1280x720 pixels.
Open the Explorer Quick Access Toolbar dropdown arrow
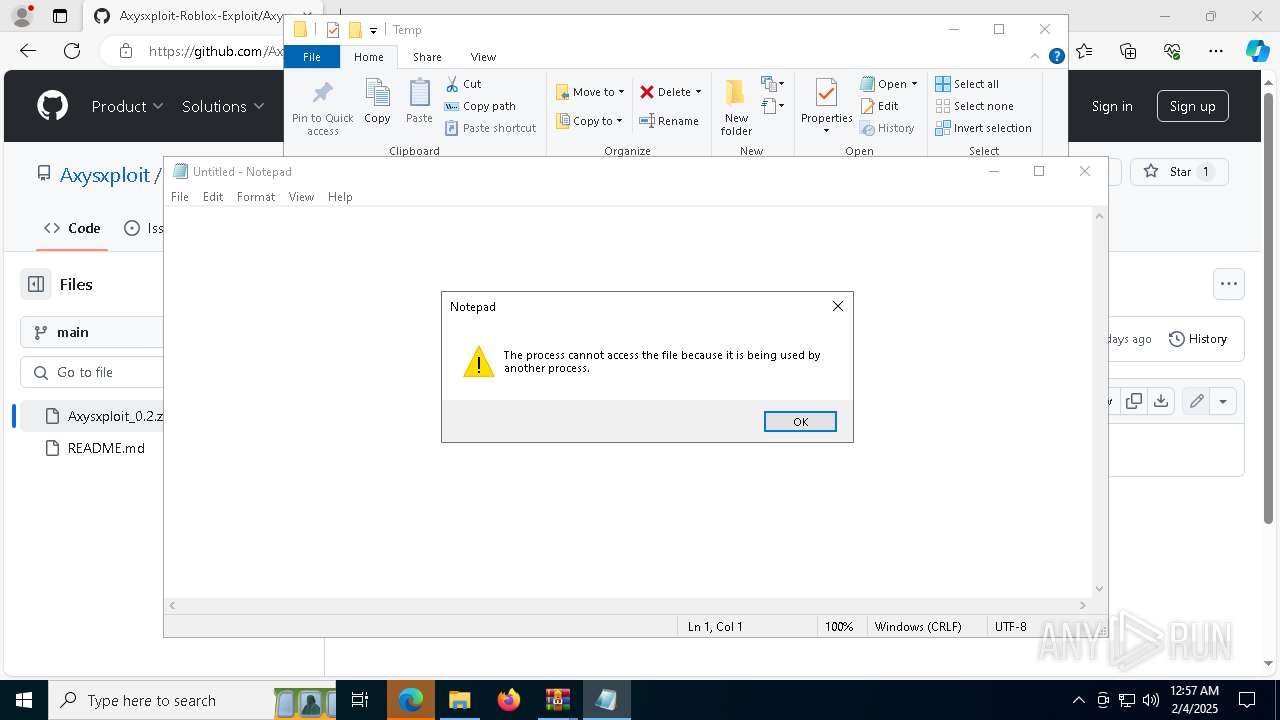pyautogui.click(x=373, y=31)
